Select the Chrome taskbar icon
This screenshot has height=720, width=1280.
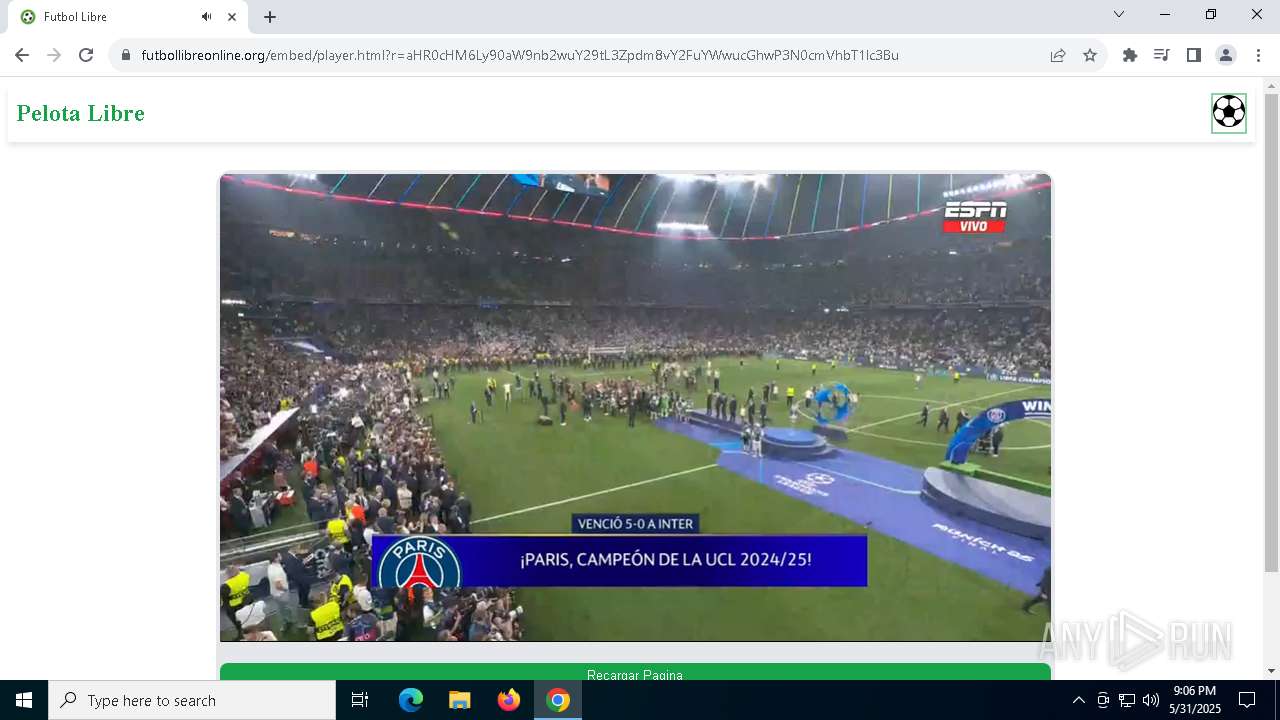pos(558,700)
